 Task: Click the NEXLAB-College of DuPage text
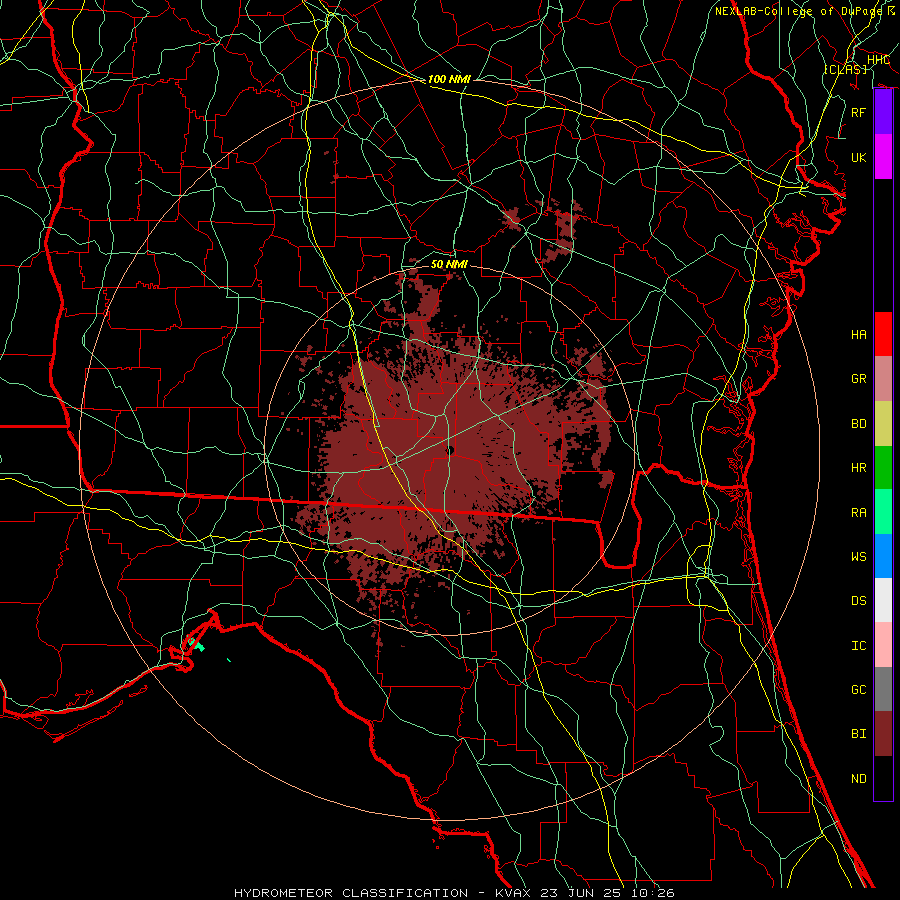coord(800,11)
